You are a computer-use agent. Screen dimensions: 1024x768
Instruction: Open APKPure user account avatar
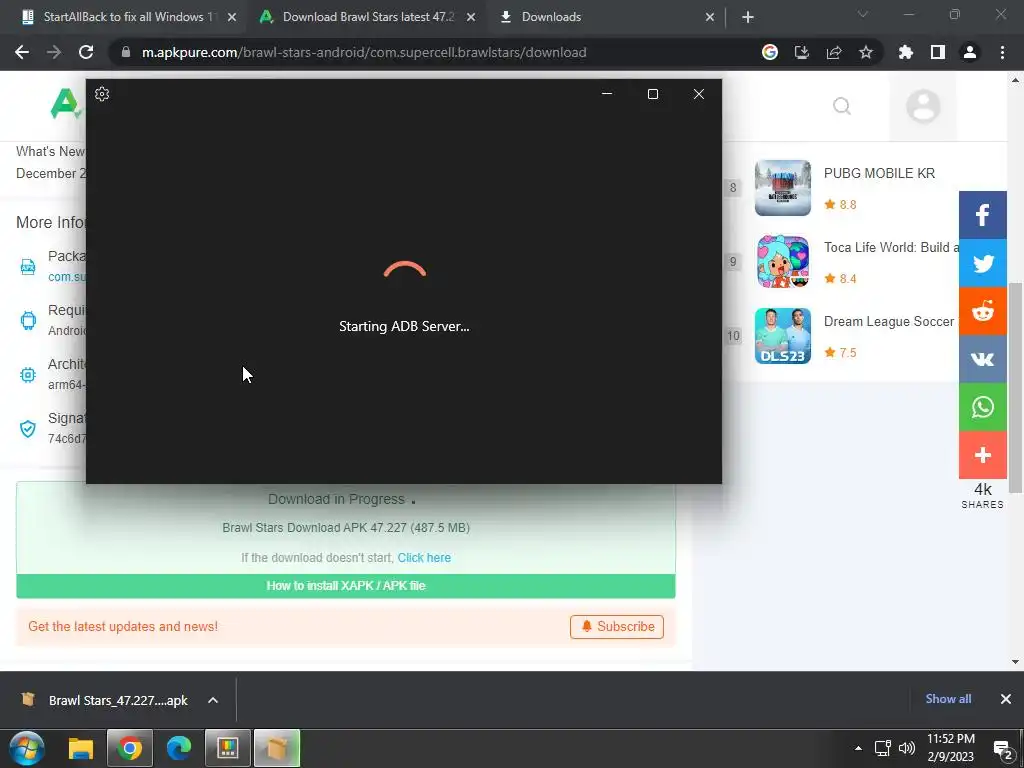pos(923,106)
